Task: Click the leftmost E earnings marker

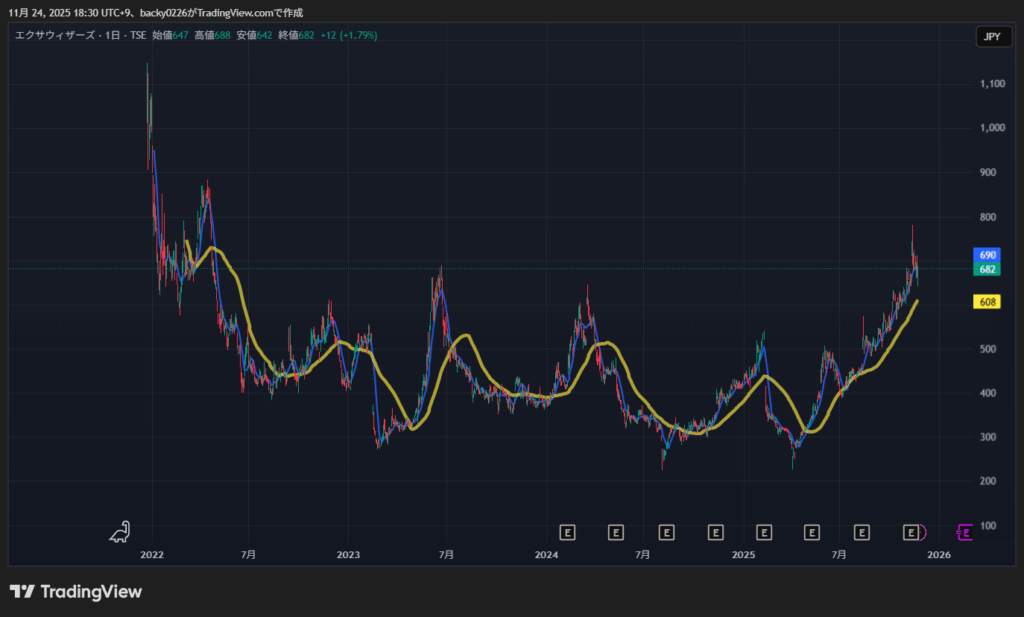Action: click(x=567, y=532)
